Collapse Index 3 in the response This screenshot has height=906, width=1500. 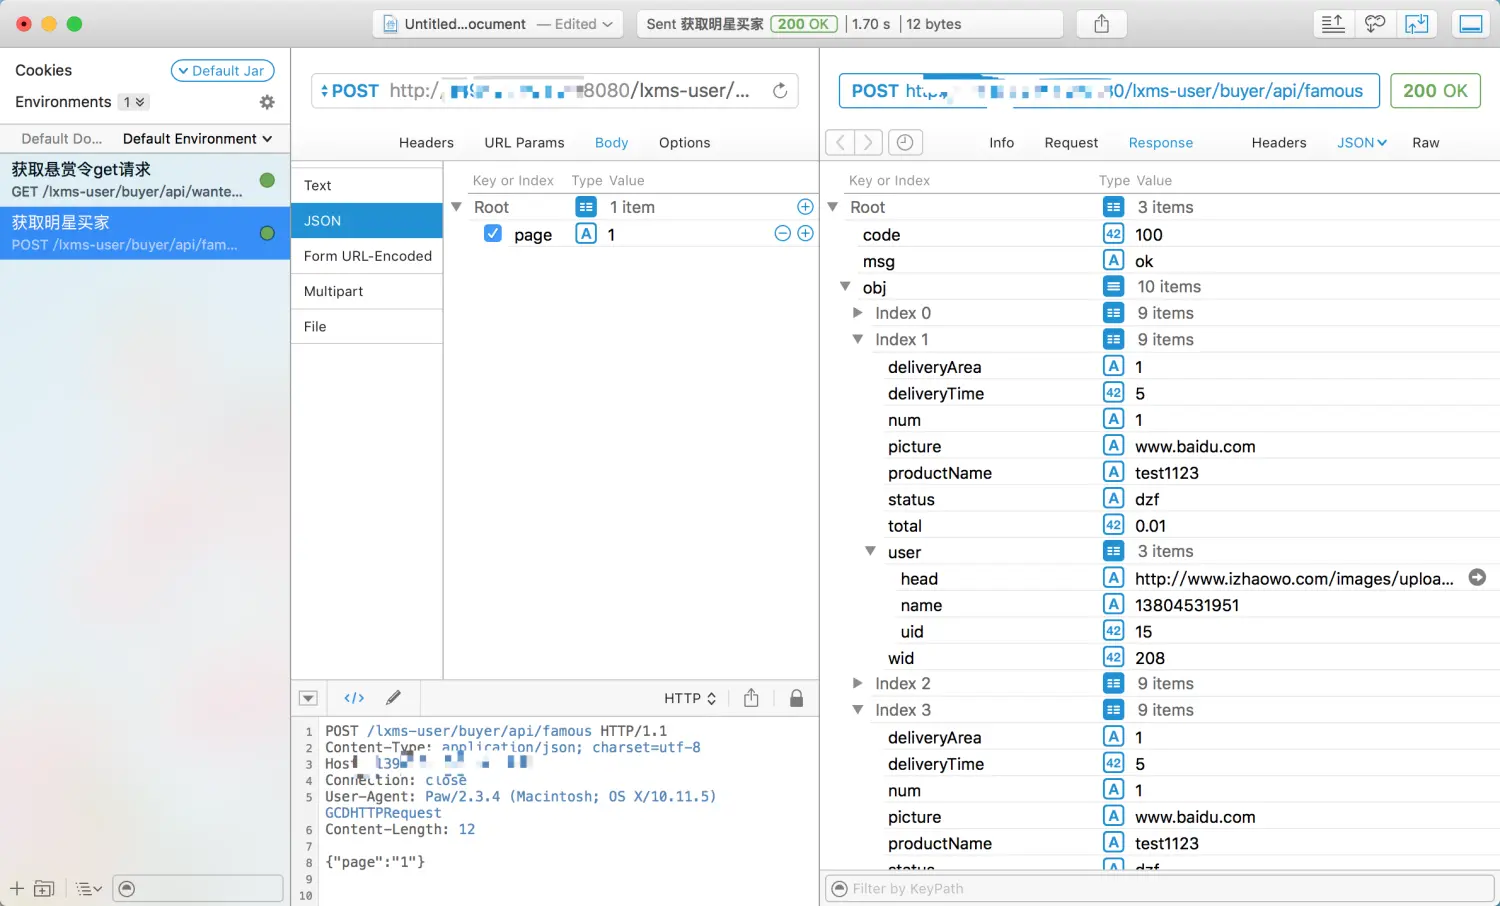[858, 709]
